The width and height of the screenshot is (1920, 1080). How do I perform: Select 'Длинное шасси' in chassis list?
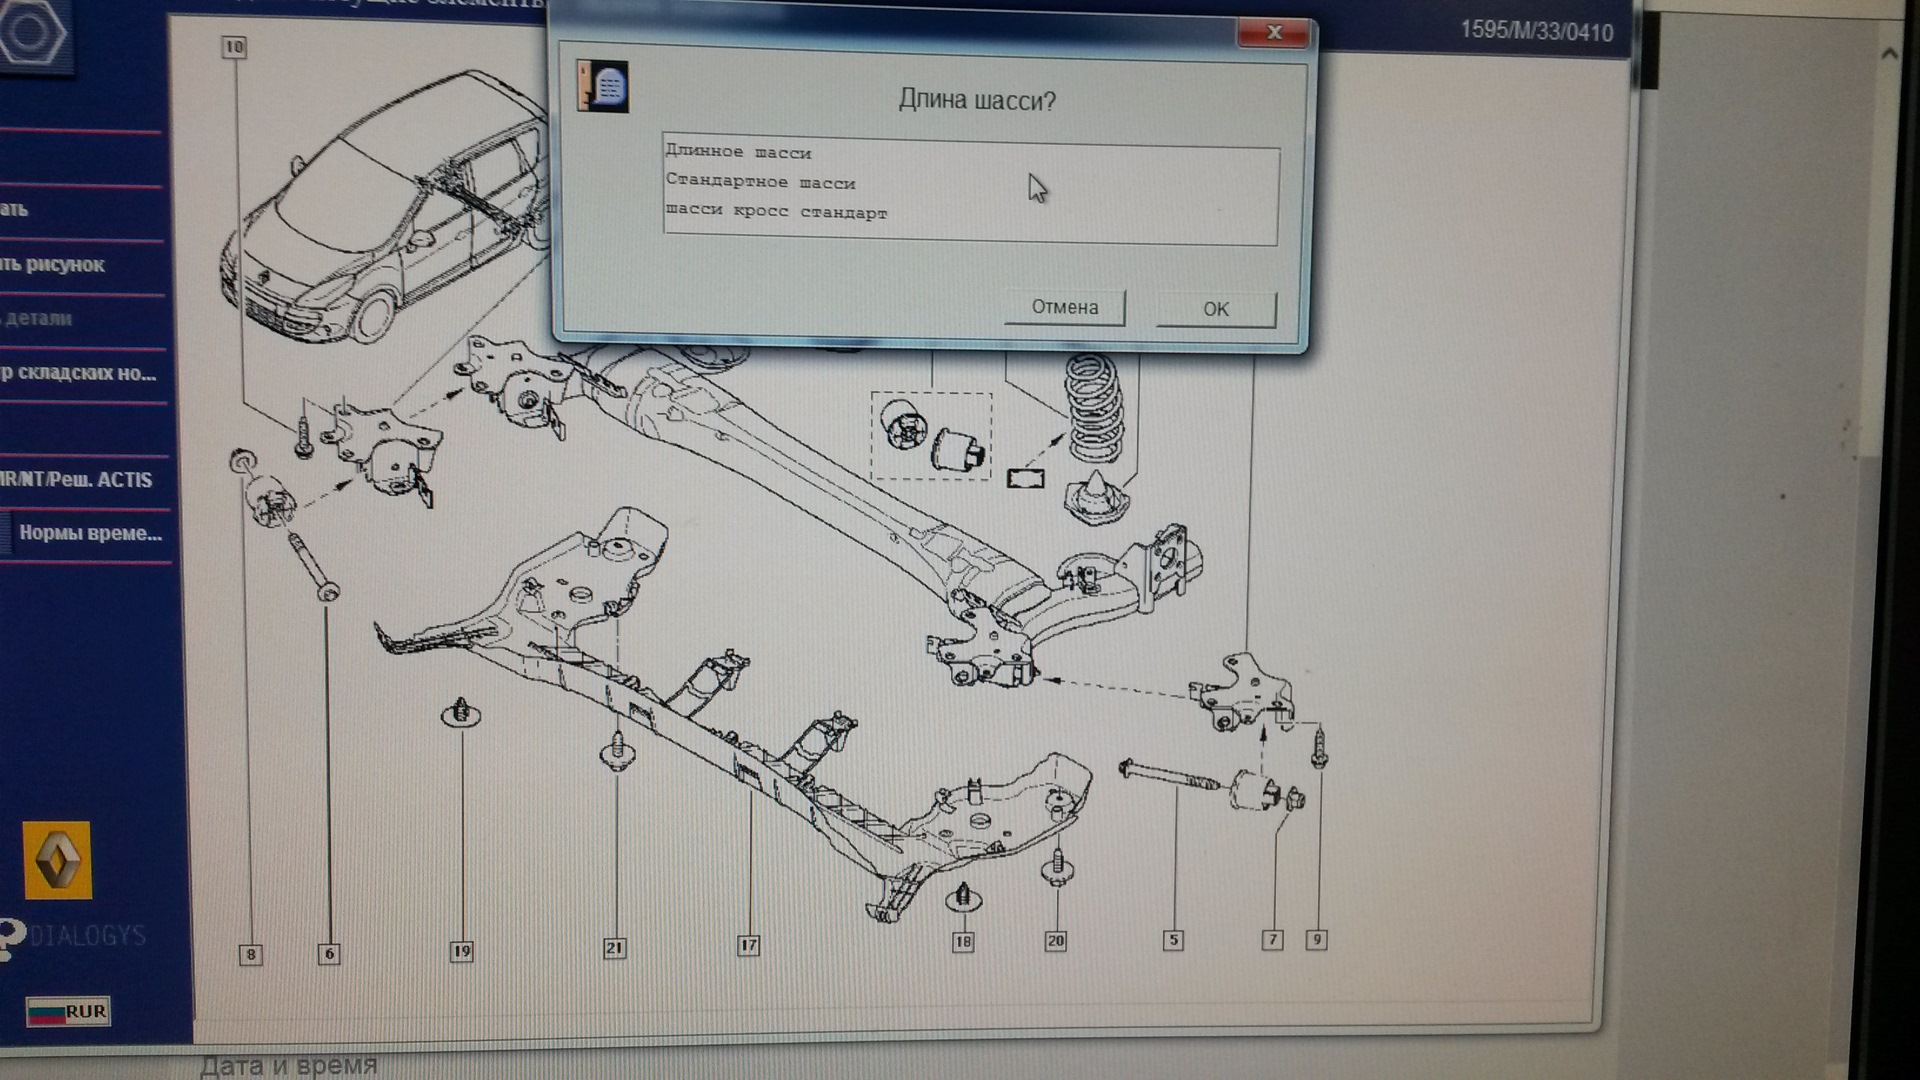(x=739, y=152)
